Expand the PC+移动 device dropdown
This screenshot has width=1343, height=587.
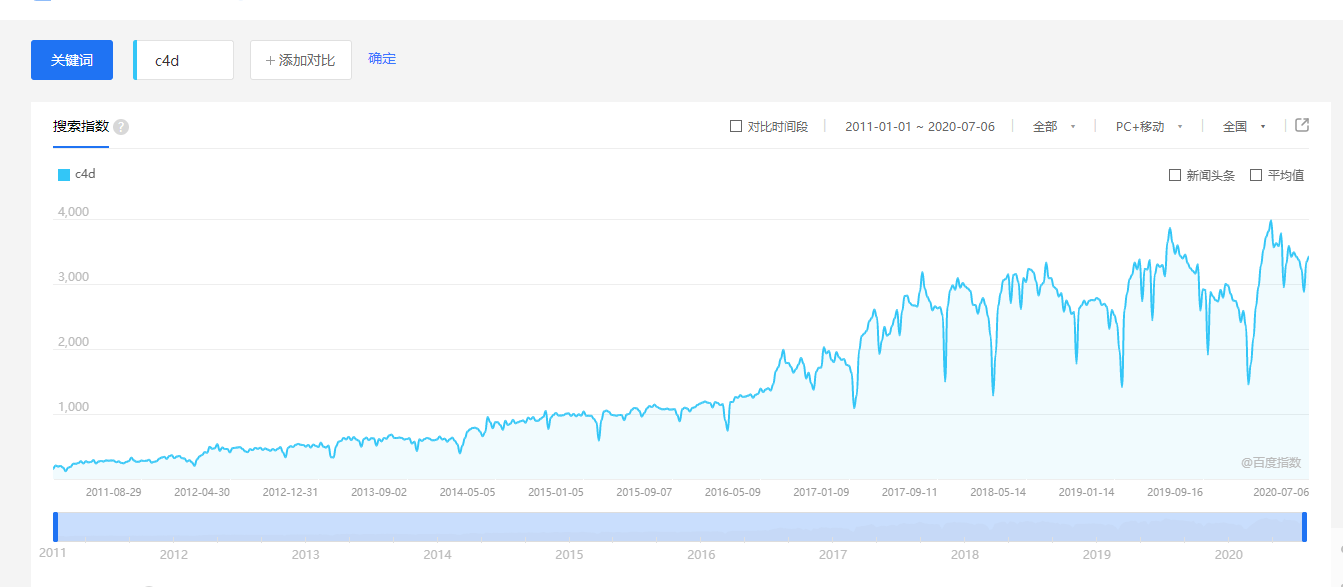(1149, 127)
